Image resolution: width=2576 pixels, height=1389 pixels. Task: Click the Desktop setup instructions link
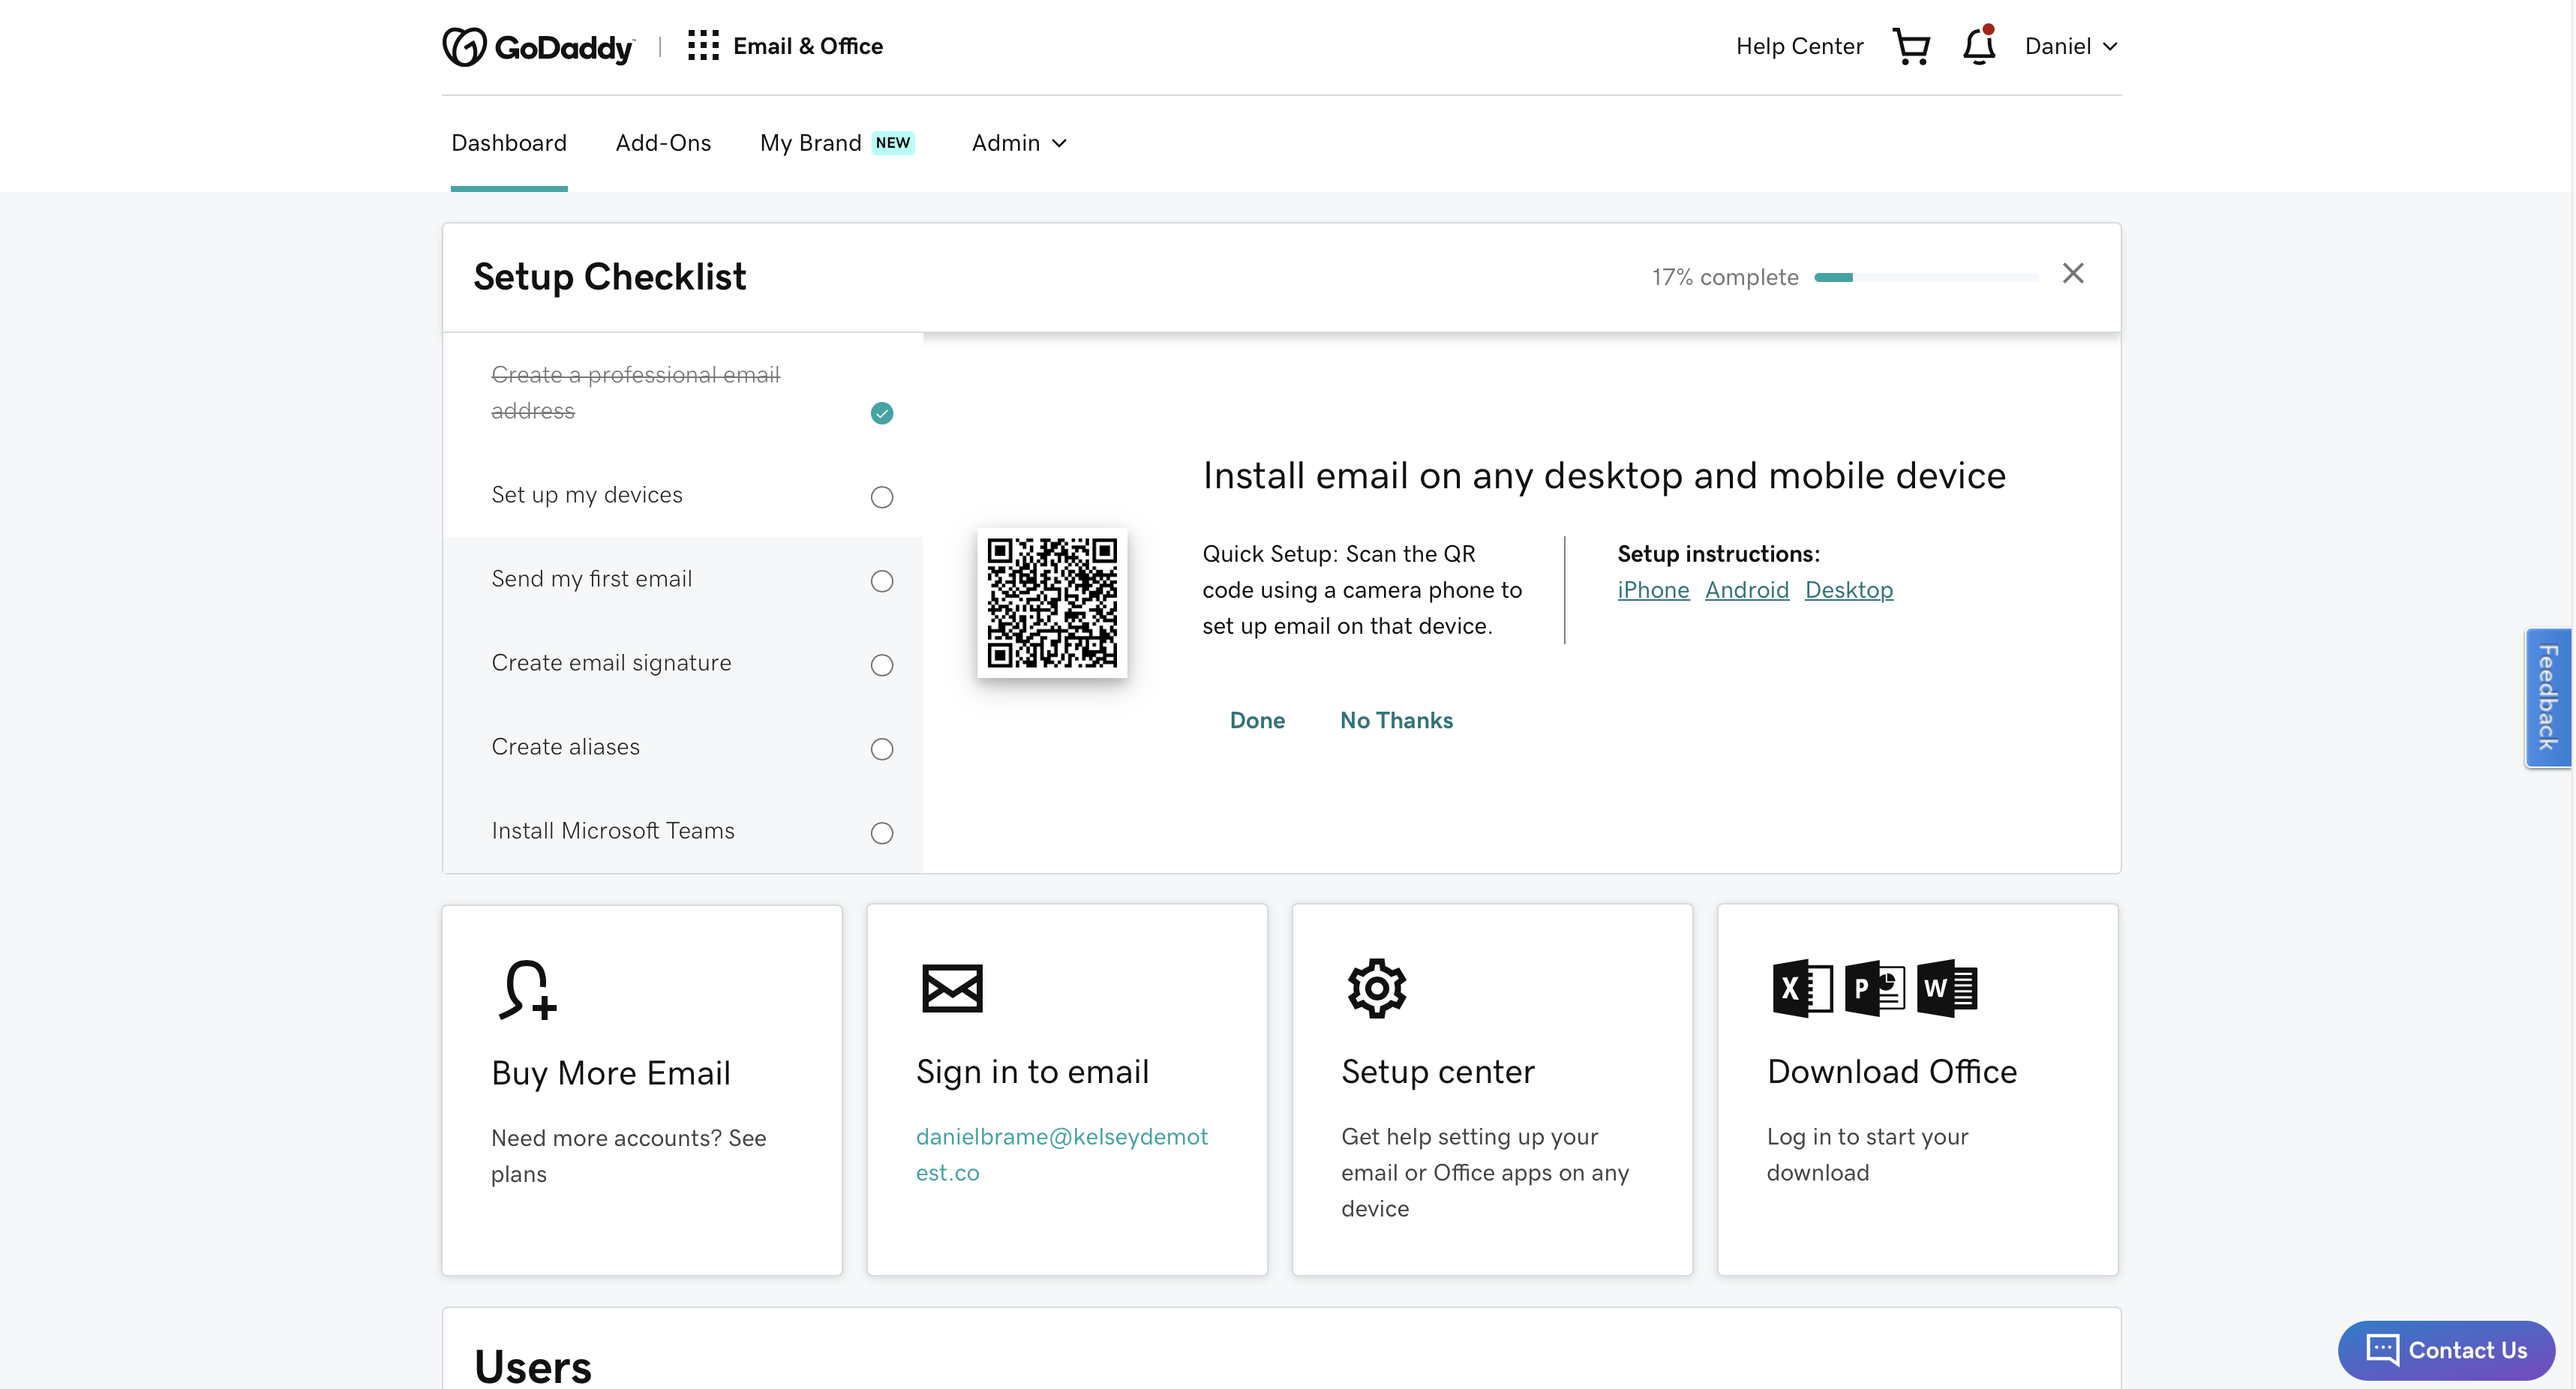1849,589
